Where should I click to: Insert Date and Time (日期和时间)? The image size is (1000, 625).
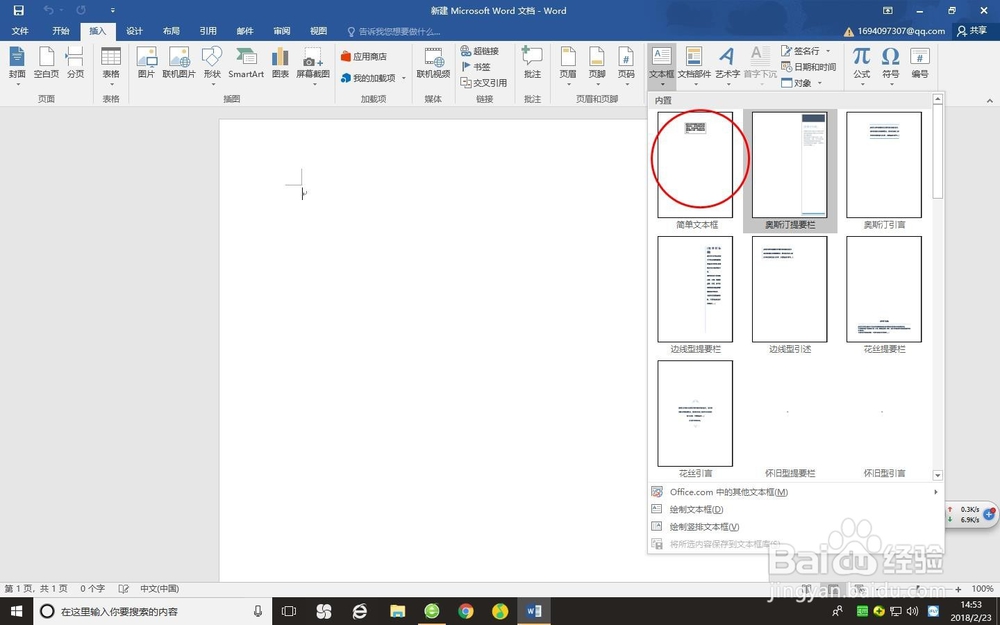point(809,66)
